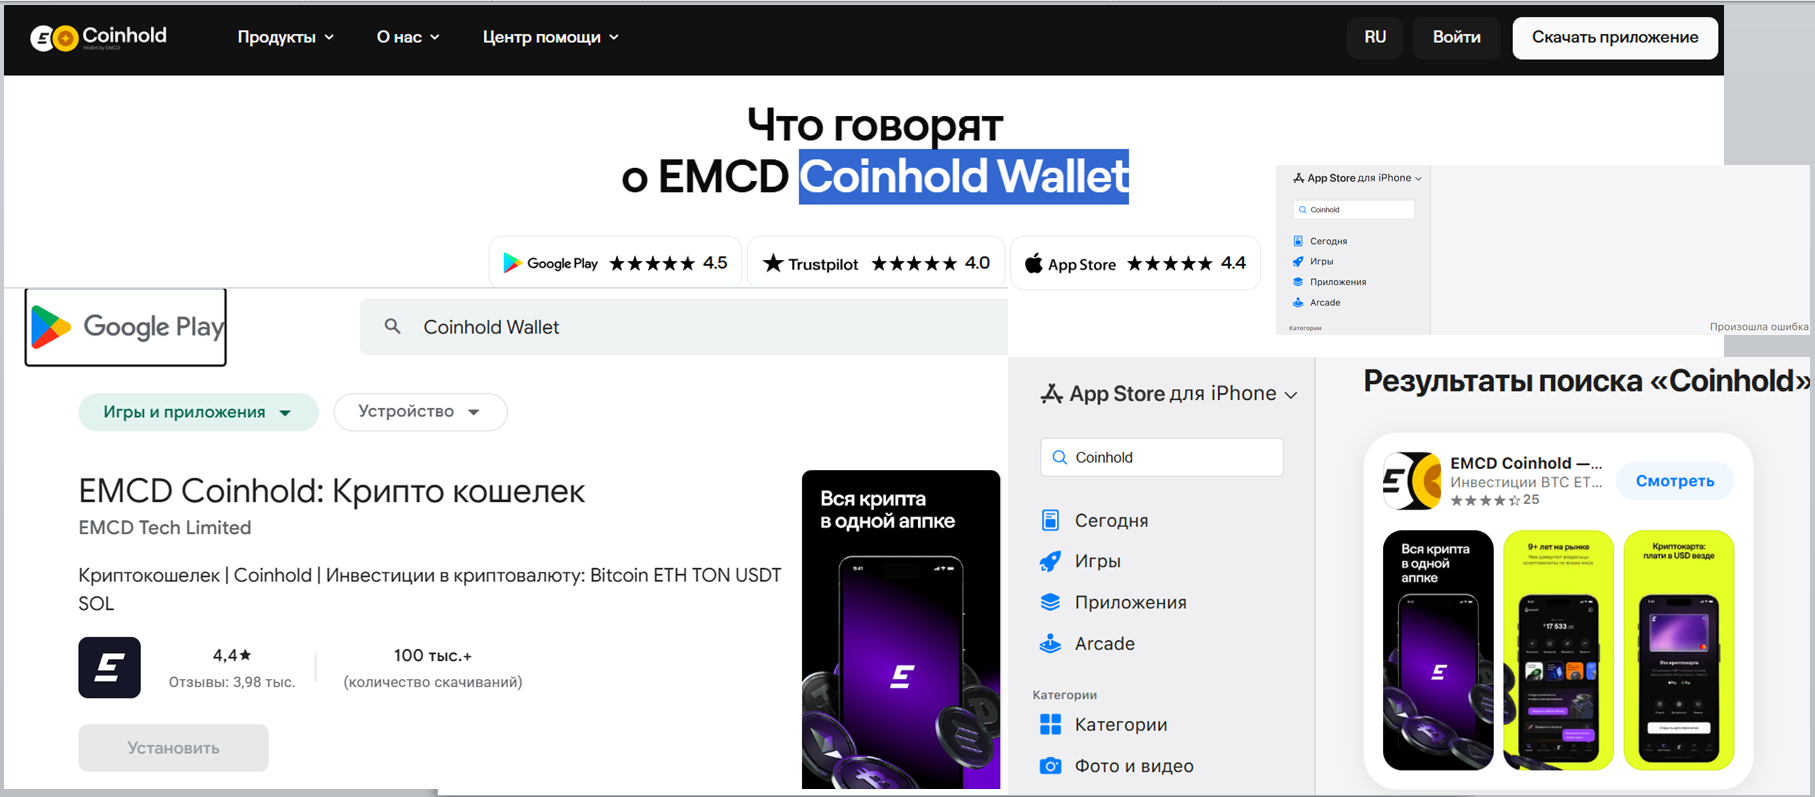Open the App Store 4.4 rating badge
Viewport: 1815px width, 797px height.
click(x=1135, y=263)
